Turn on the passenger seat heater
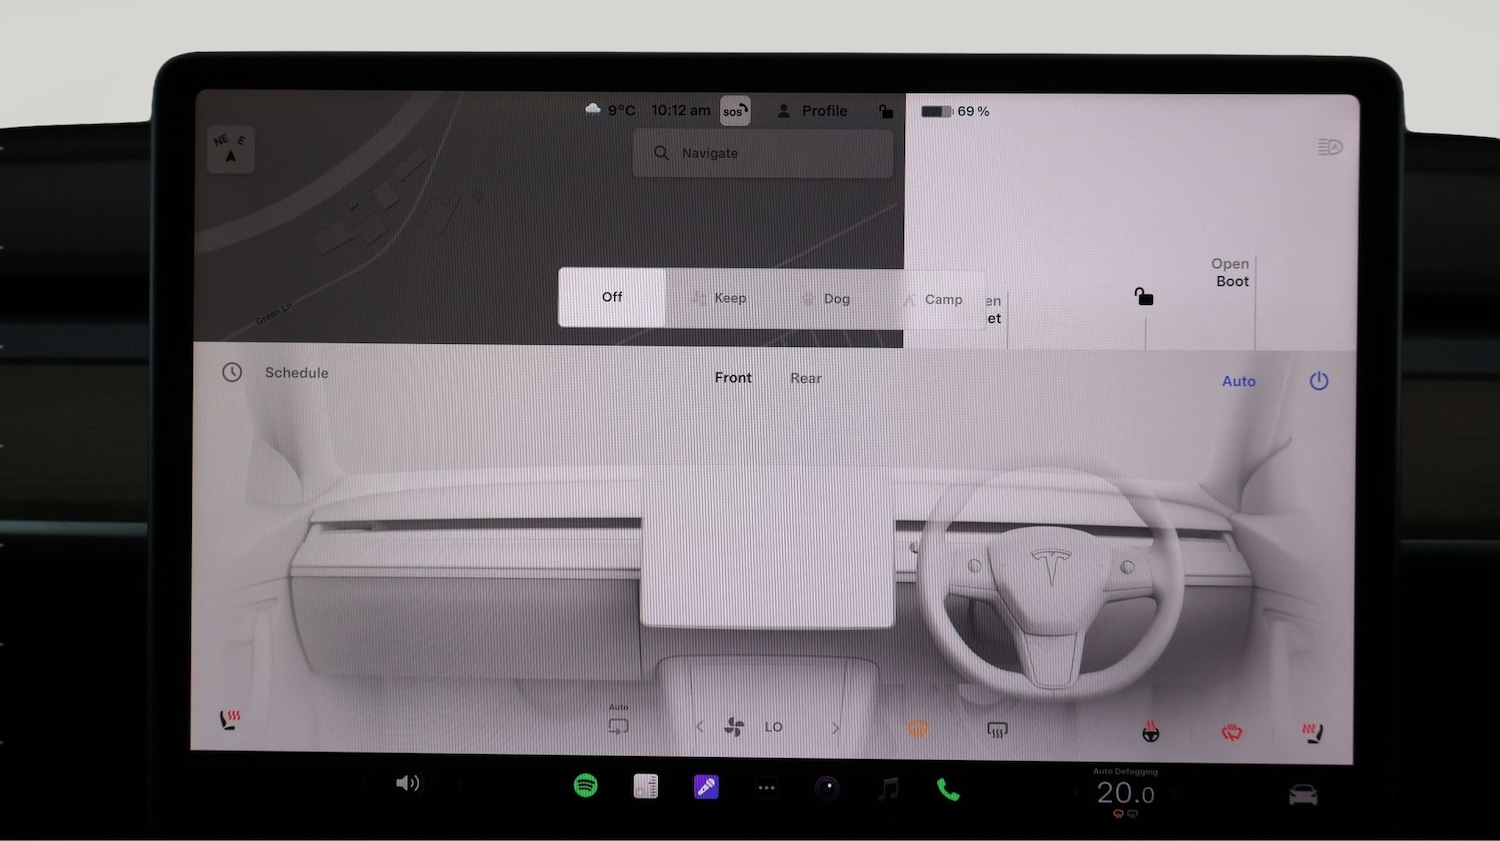The width and height of the screenshot is (1500, 841). (229, 718)
